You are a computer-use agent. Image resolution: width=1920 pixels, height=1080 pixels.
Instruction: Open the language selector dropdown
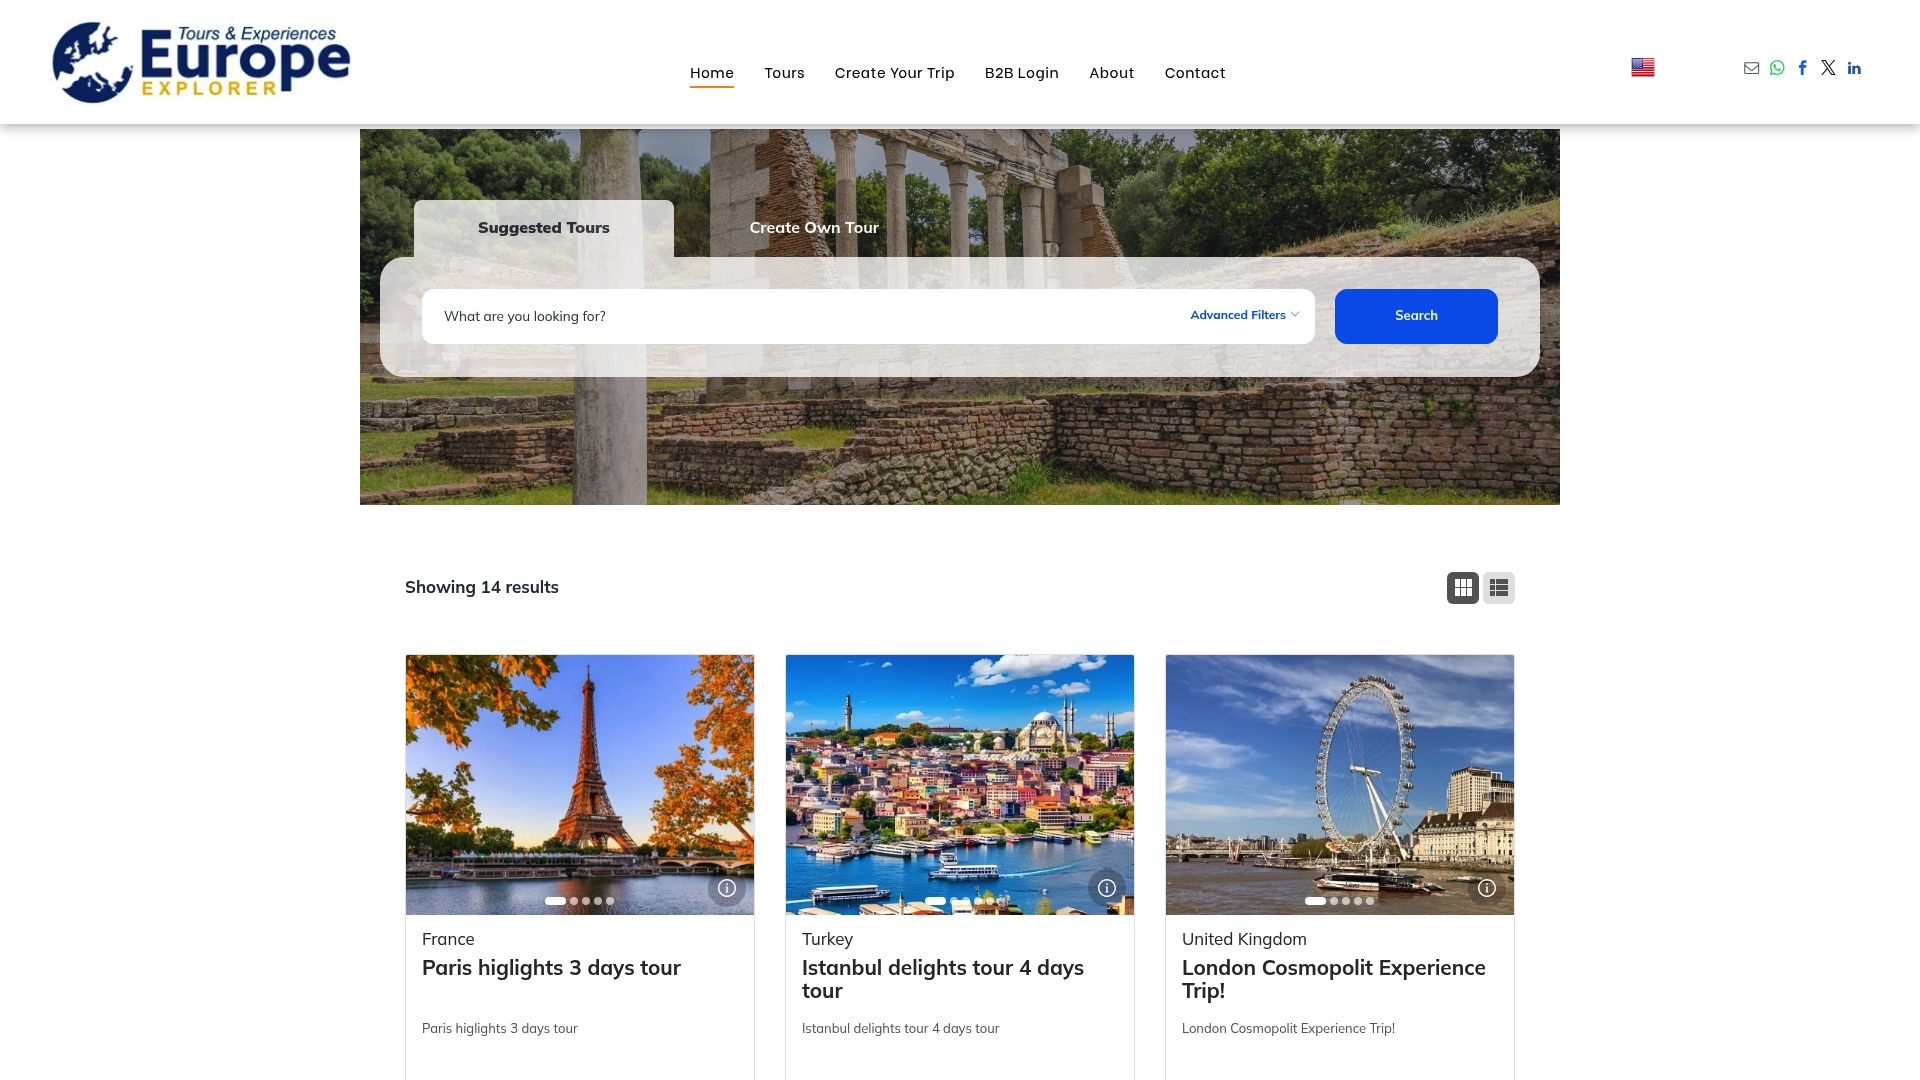pyautogui.click(x=1643, y=66)
